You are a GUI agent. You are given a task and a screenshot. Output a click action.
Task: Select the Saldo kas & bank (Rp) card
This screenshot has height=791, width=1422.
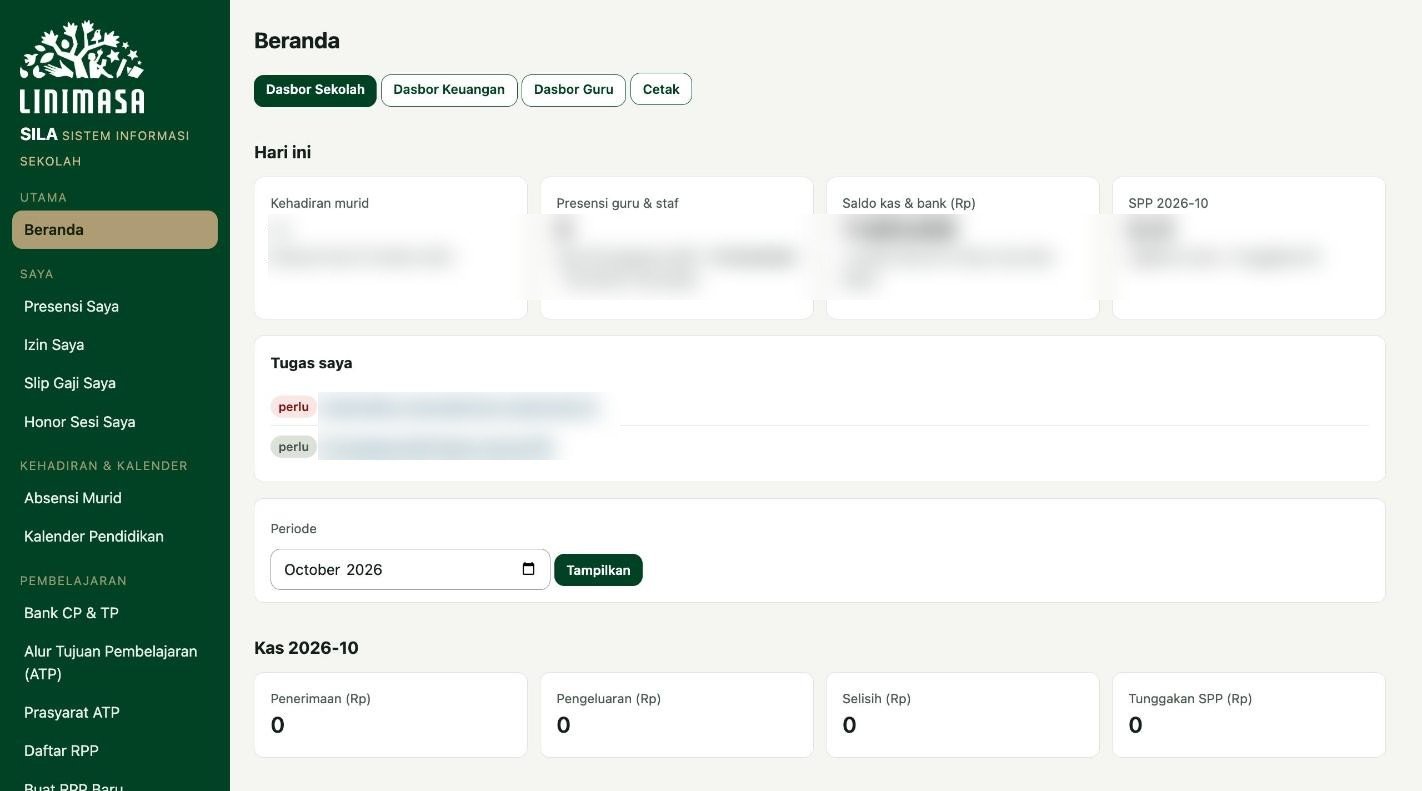click(963, 248)
